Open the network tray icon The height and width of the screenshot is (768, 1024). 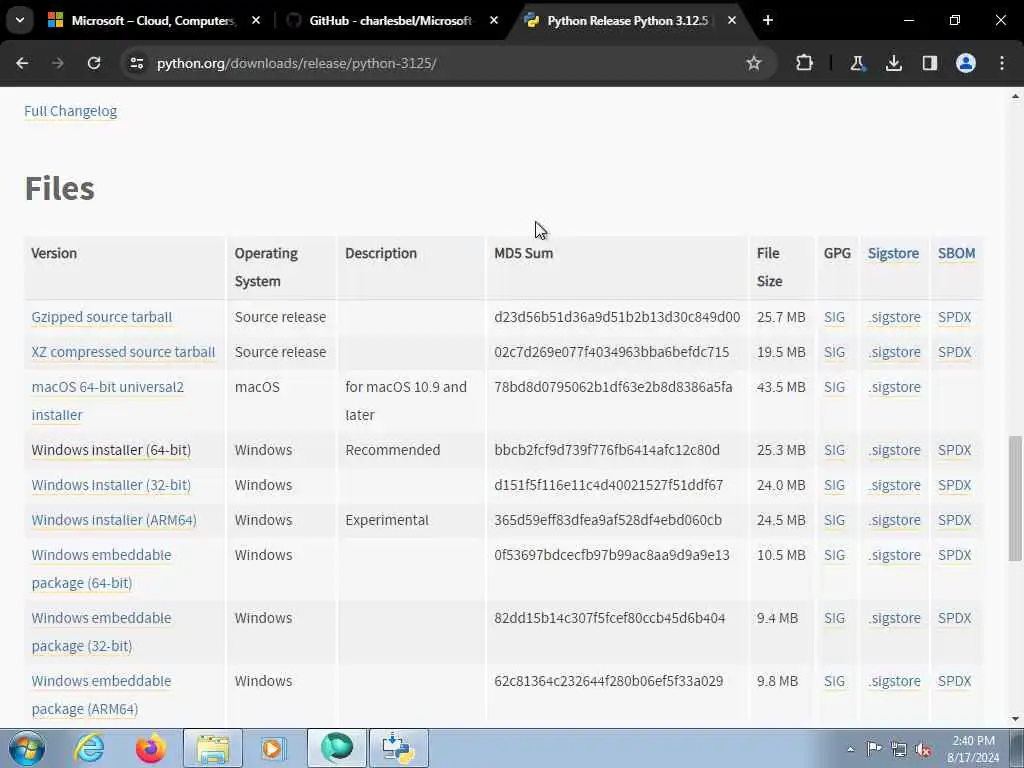coord(899,749)
